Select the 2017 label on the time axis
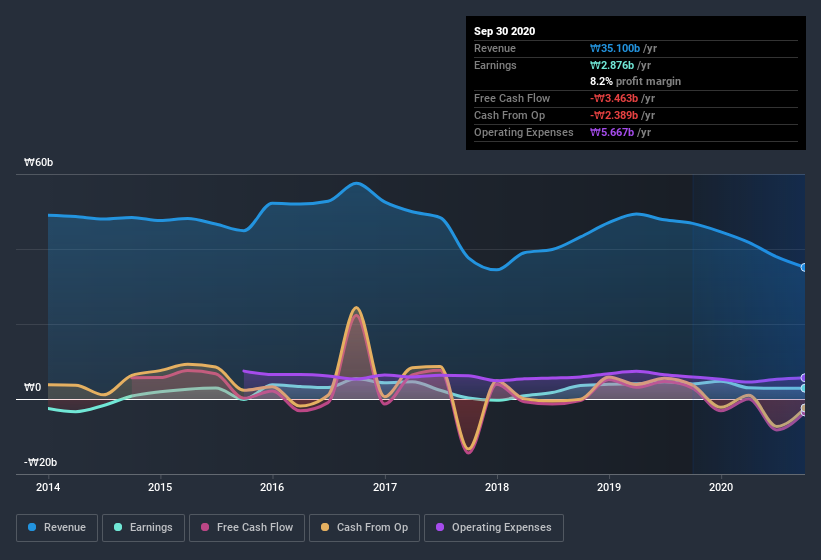Screen dimensions: 821x560 click(385, 488)
